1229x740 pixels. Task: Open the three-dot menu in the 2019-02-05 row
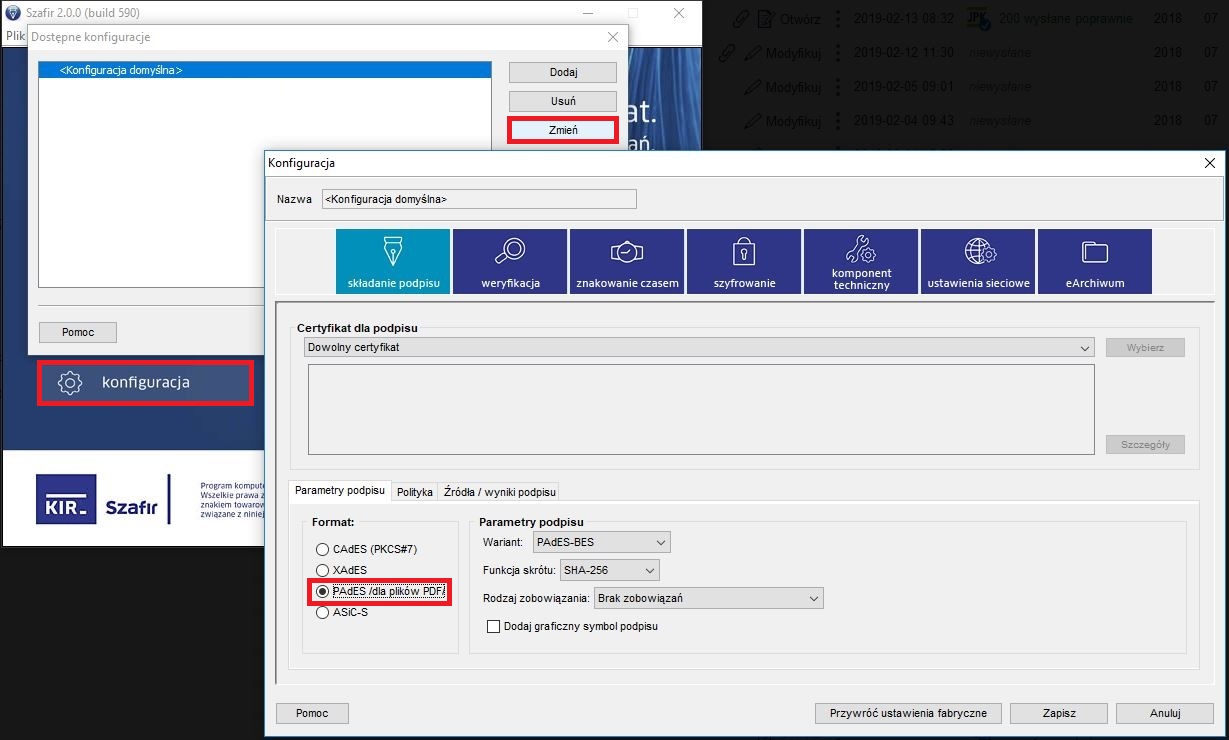[838, 87]
